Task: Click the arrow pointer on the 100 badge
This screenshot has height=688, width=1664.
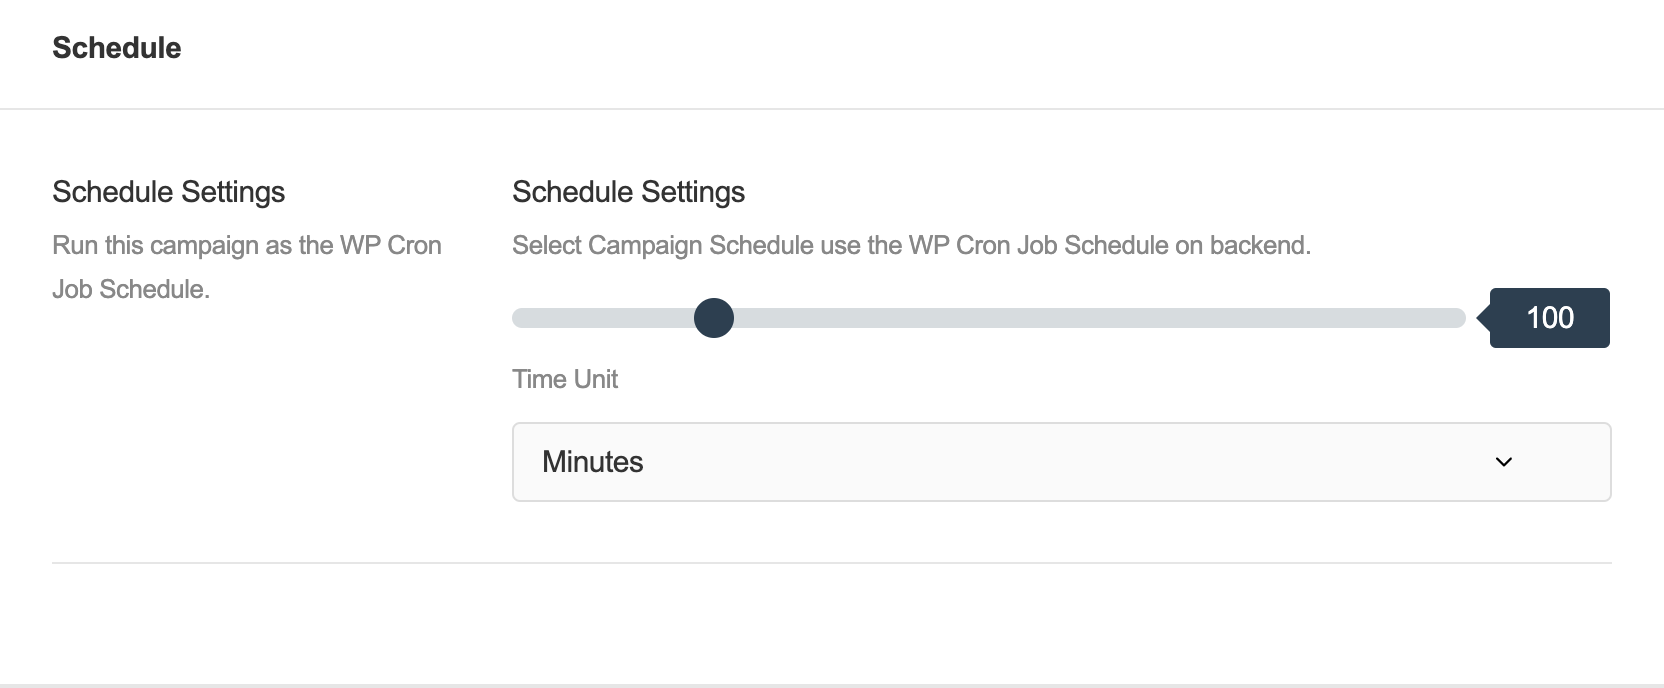Action: pyautogui.click(x=1482, y=318)
